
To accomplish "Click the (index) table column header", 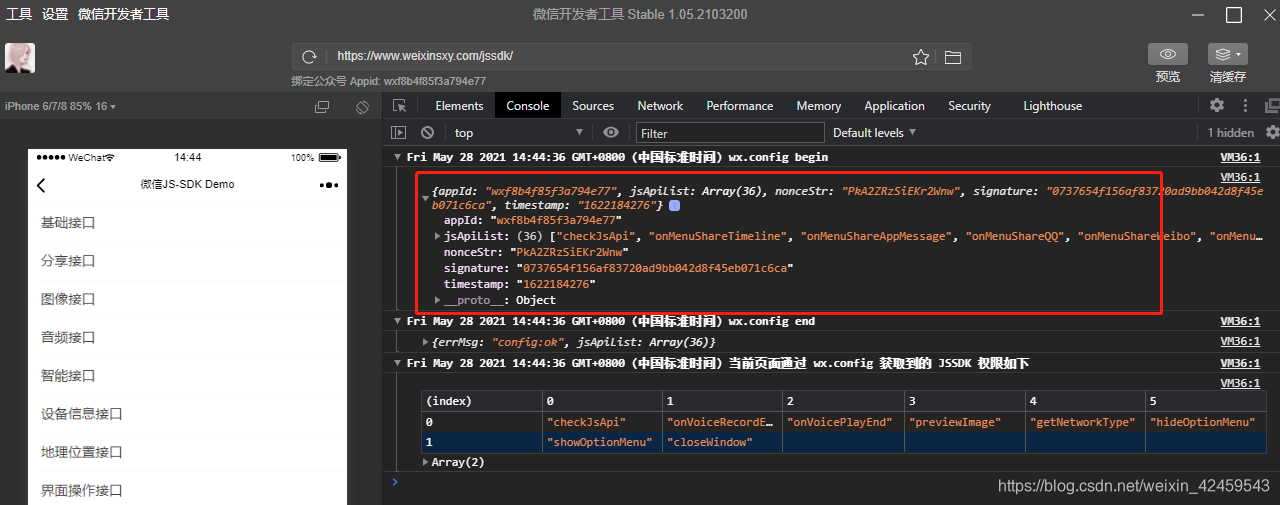I will click(x=482, y=401).
